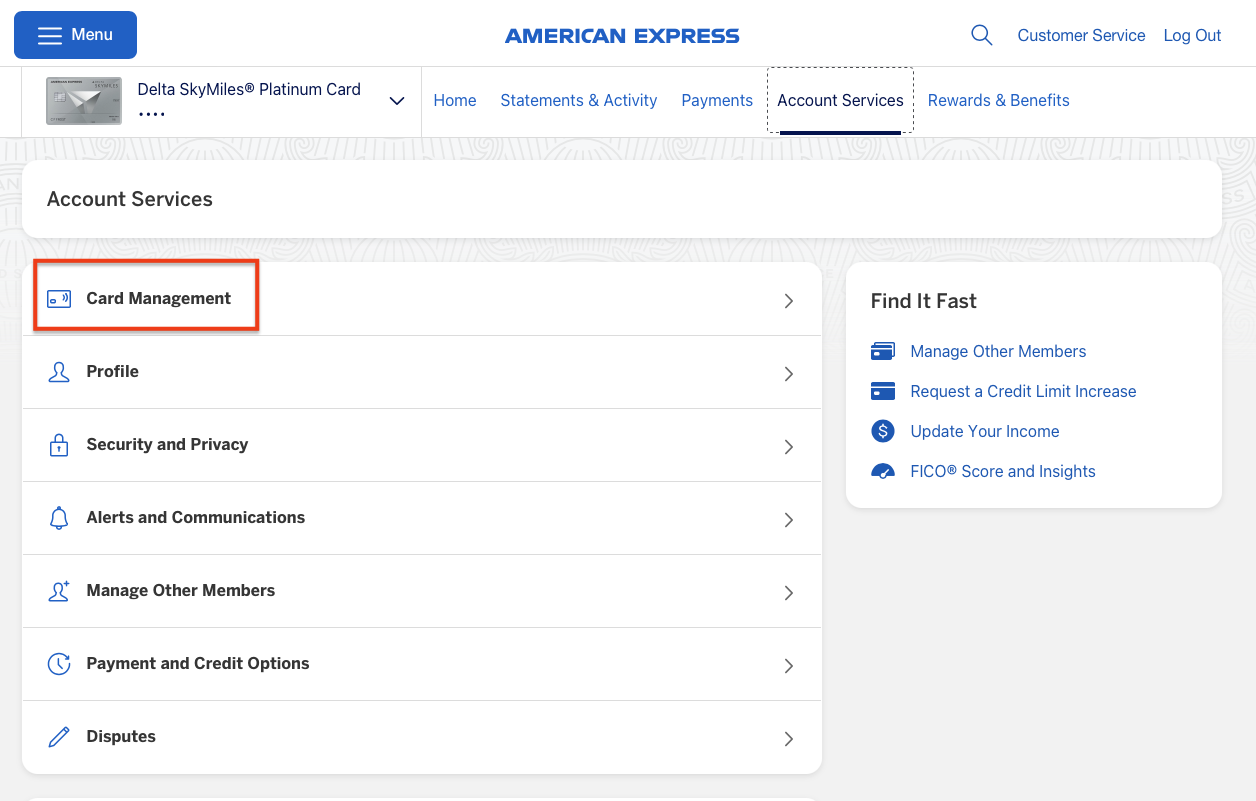Click the Customer Service link
This screenshot has width=1256, height=801.
click(1081, 35)
